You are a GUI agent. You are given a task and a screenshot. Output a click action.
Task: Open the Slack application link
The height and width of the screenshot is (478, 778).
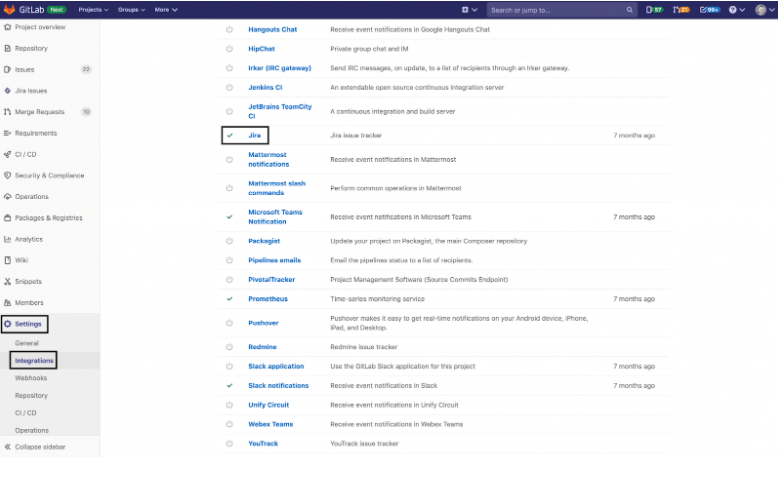coord(276,366)
